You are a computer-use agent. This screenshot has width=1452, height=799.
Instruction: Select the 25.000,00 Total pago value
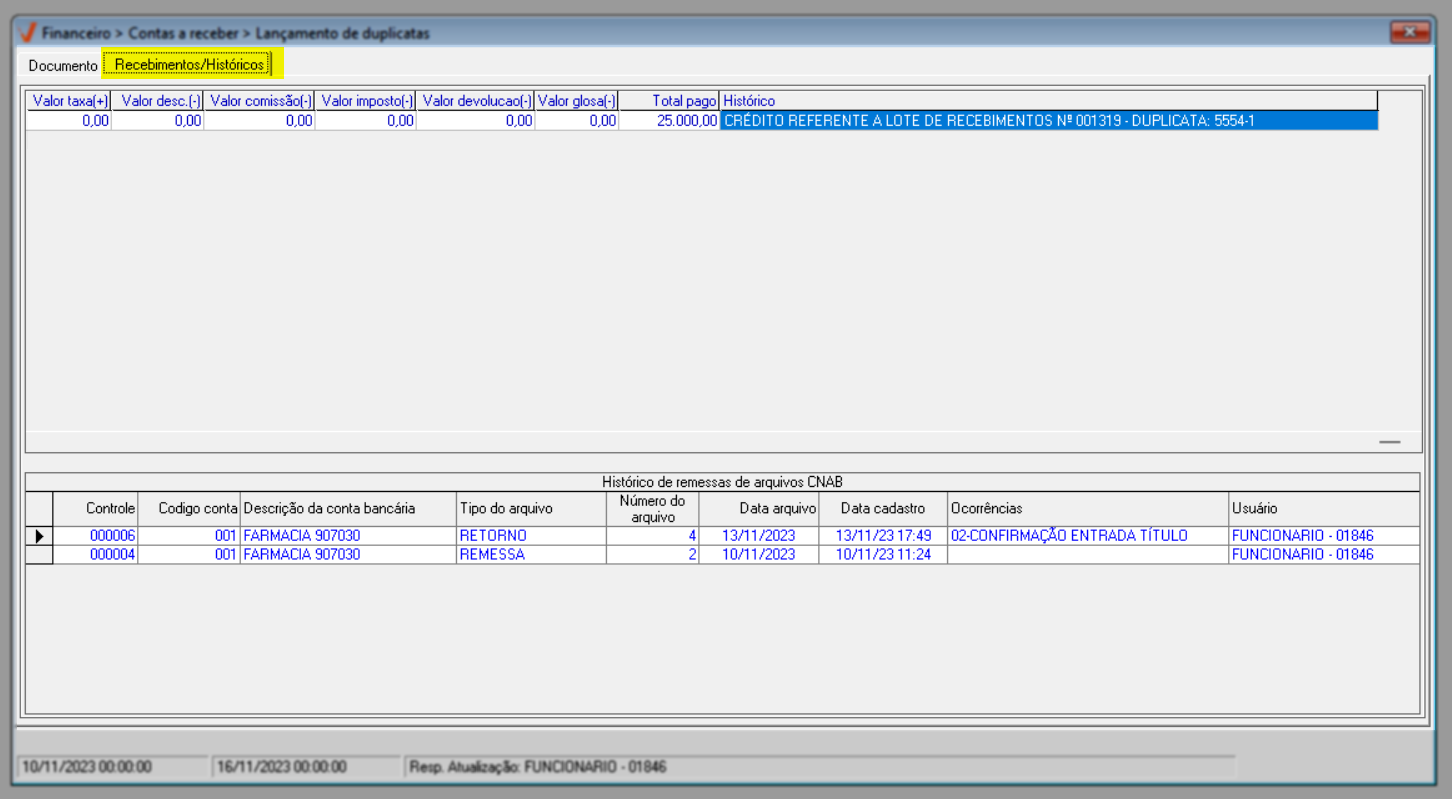[x=669, y=121]
